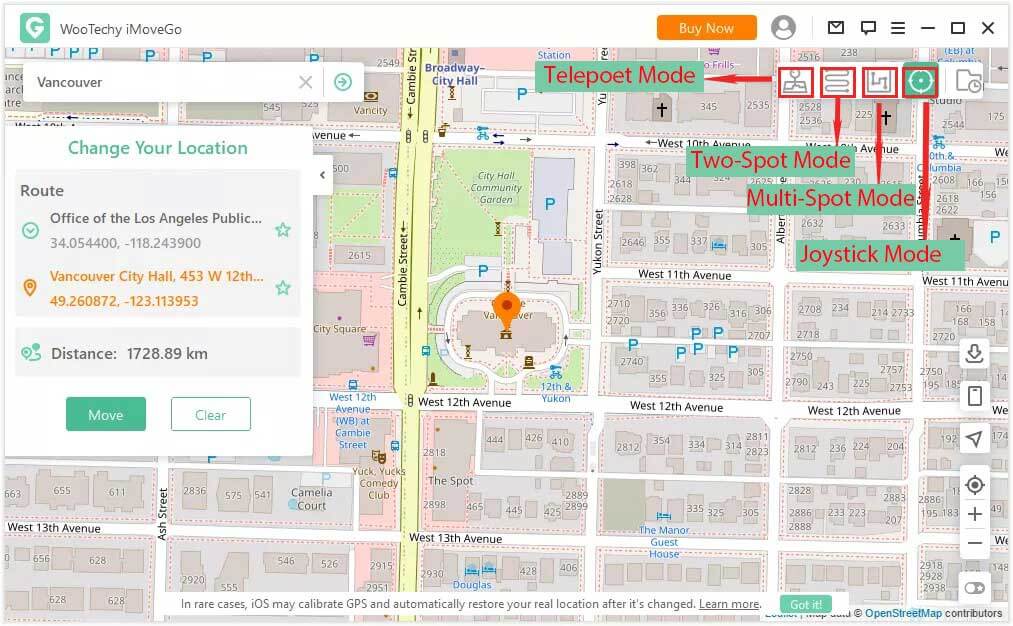Zoom out of the map
The height and width of the screenshot is (626, 1013).
[x=974, y=543]
